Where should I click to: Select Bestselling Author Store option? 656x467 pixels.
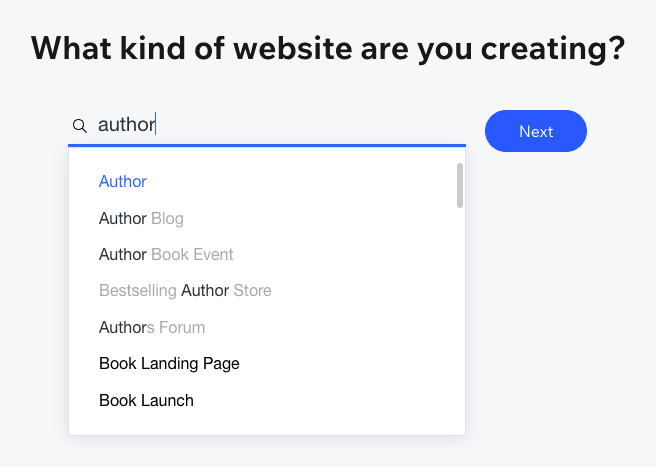(185, 291)
